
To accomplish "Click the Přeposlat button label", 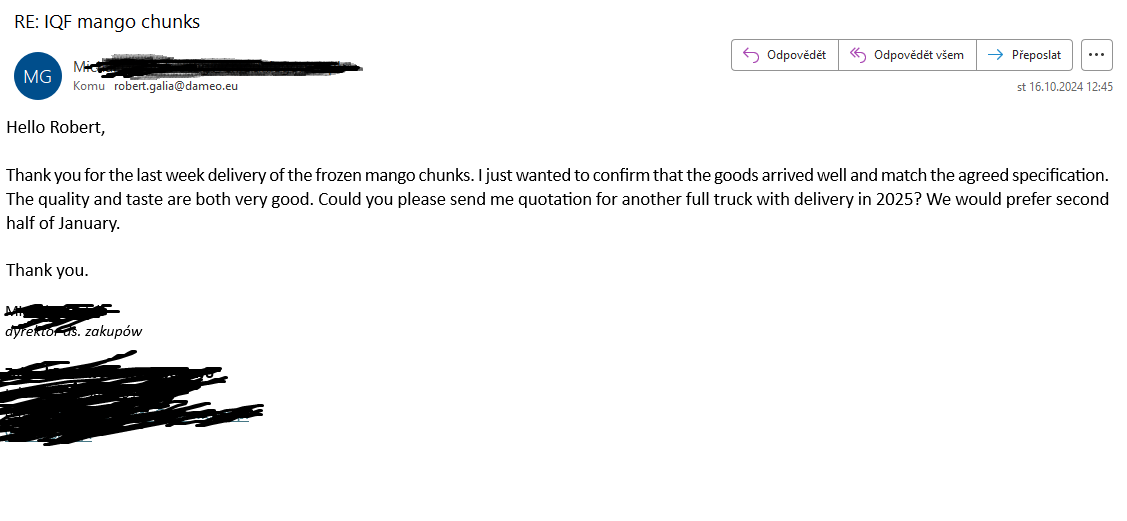I will coord(1036,55).
